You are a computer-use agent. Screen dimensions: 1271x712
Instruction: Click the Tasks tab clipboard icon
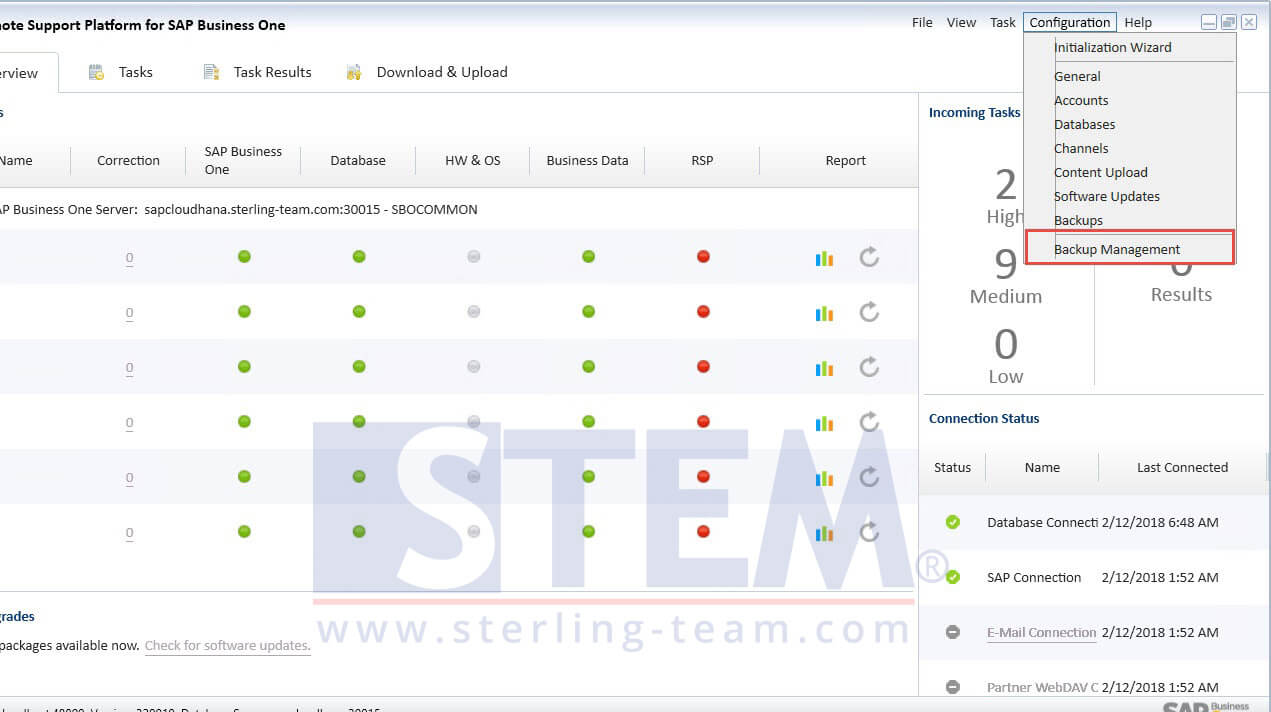(x=96, y=72)
